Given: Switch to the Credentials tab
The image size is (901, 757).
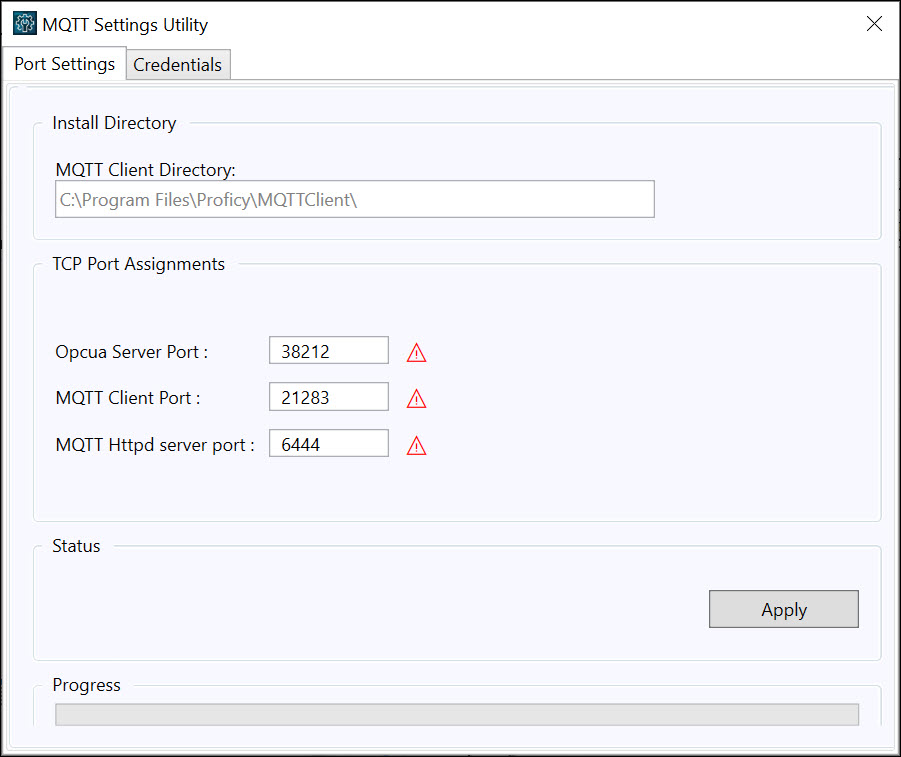Looking at the screenshot, I should point(178,64).
